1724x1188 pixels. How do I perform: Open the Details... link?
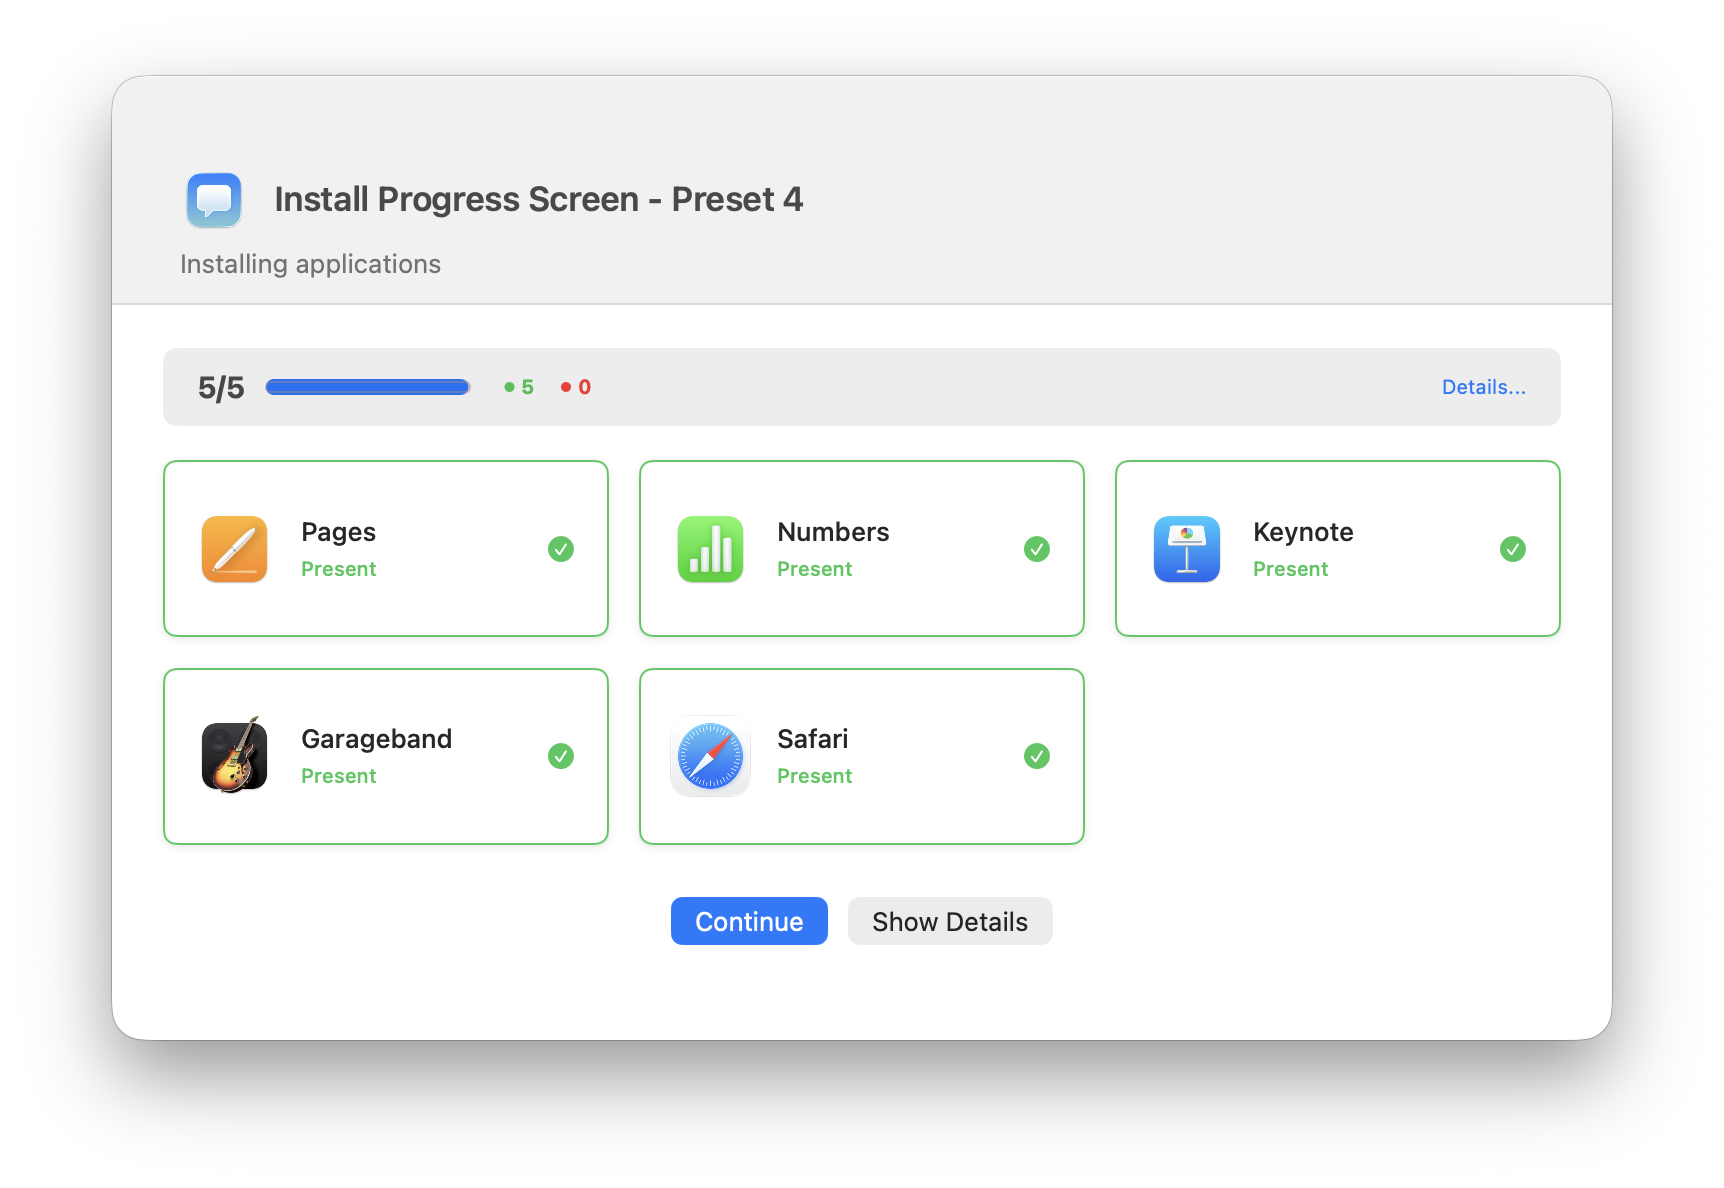(1483, 387)
